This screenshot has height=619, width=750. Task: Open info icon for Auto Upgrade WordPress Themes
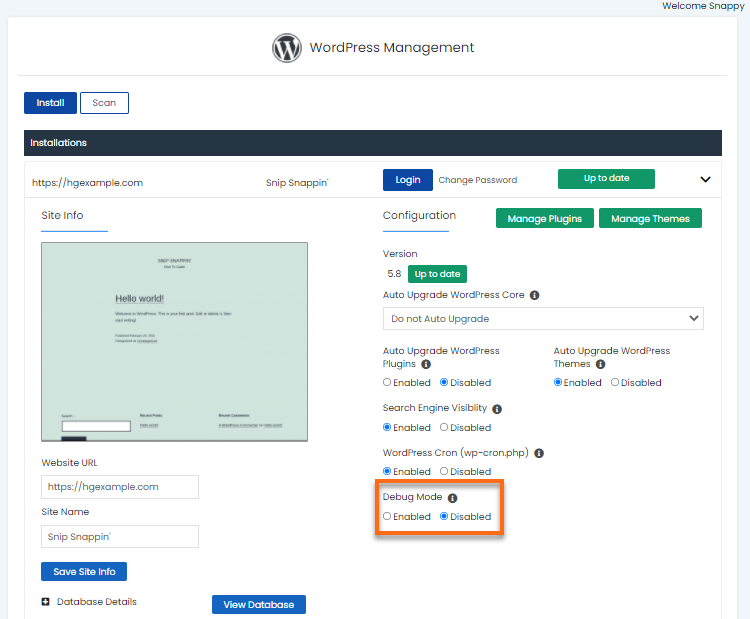point(600,365)
